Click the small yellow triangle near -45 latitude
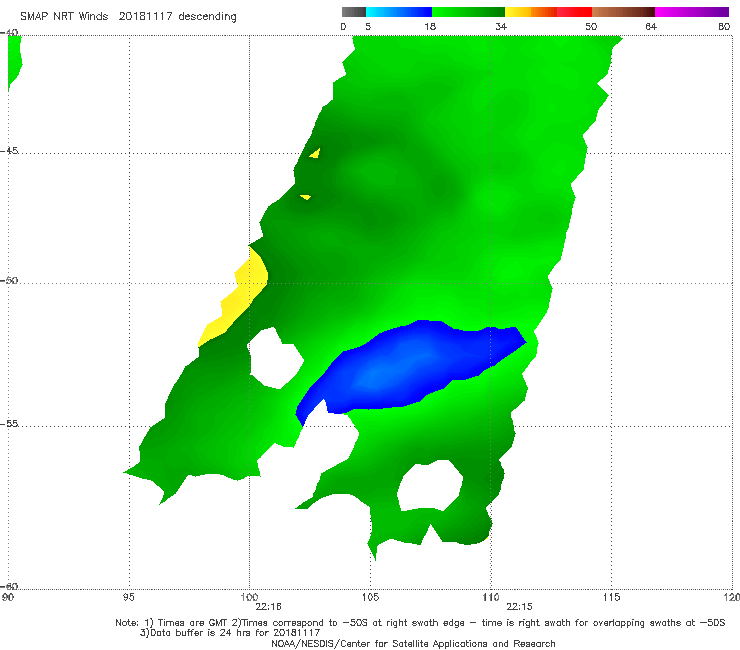Viewport: 740px width, 650px height. 315,153
